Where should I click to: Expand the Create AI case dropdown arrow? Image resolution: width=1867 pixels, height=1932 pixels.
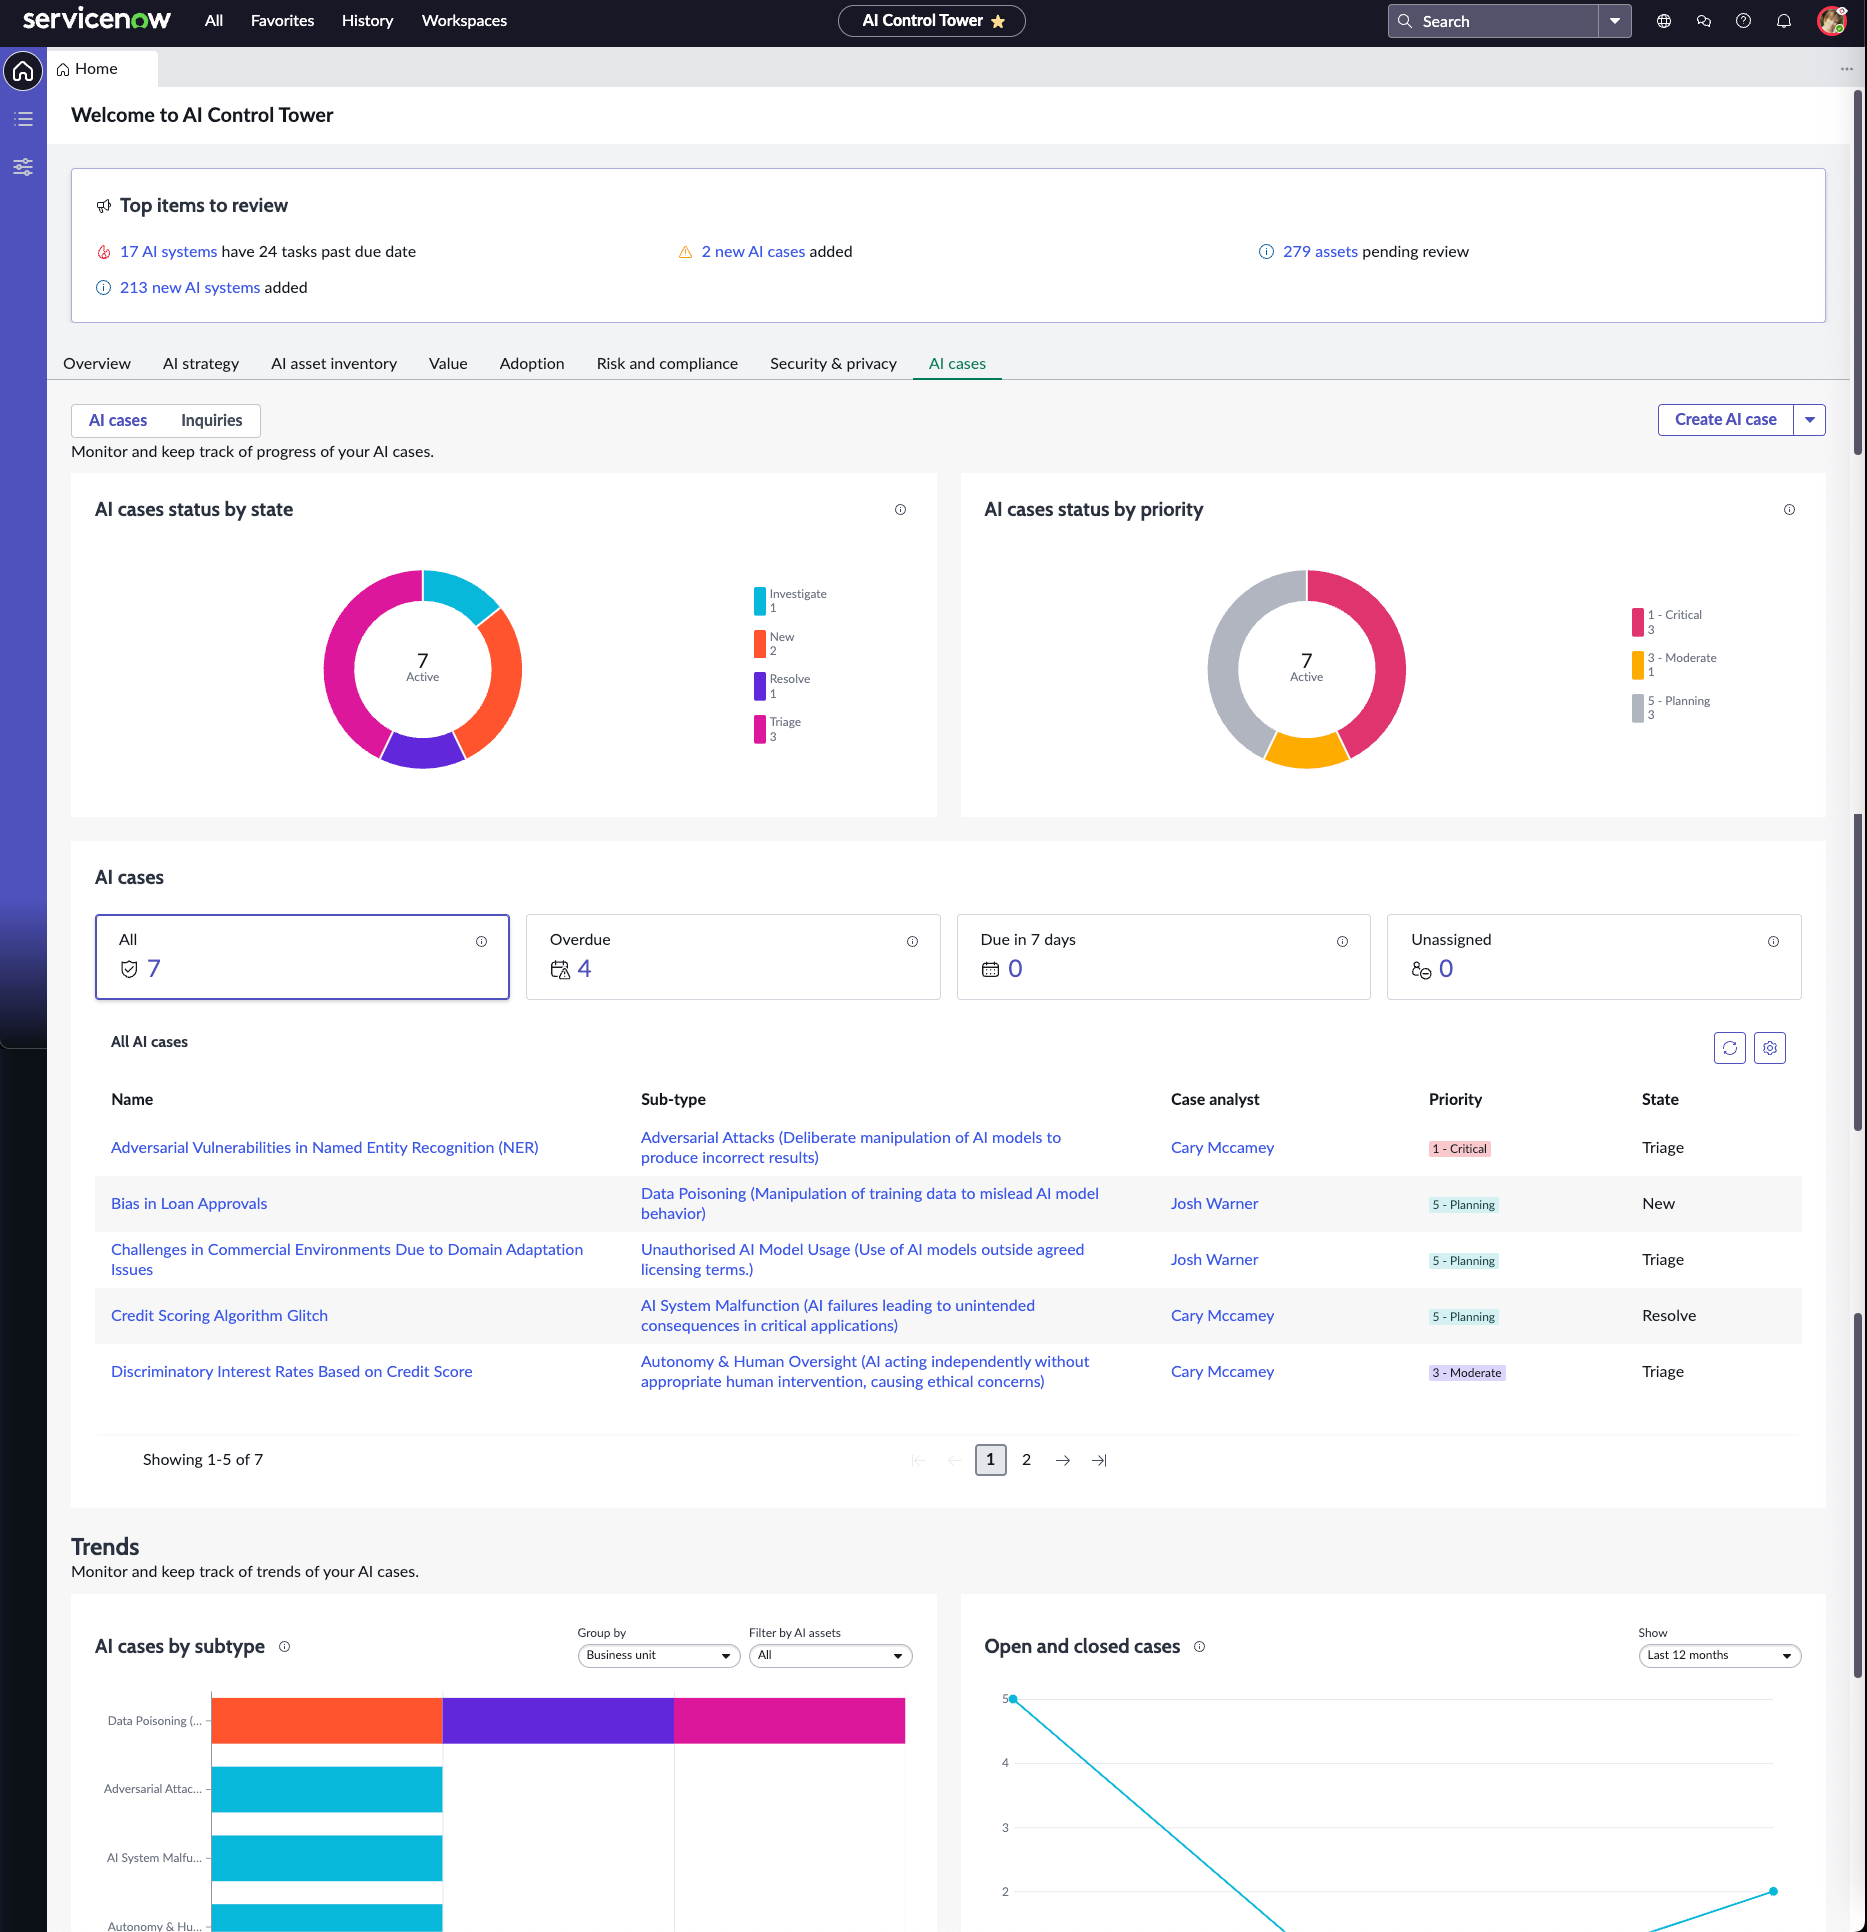(x=1810, y=420)
